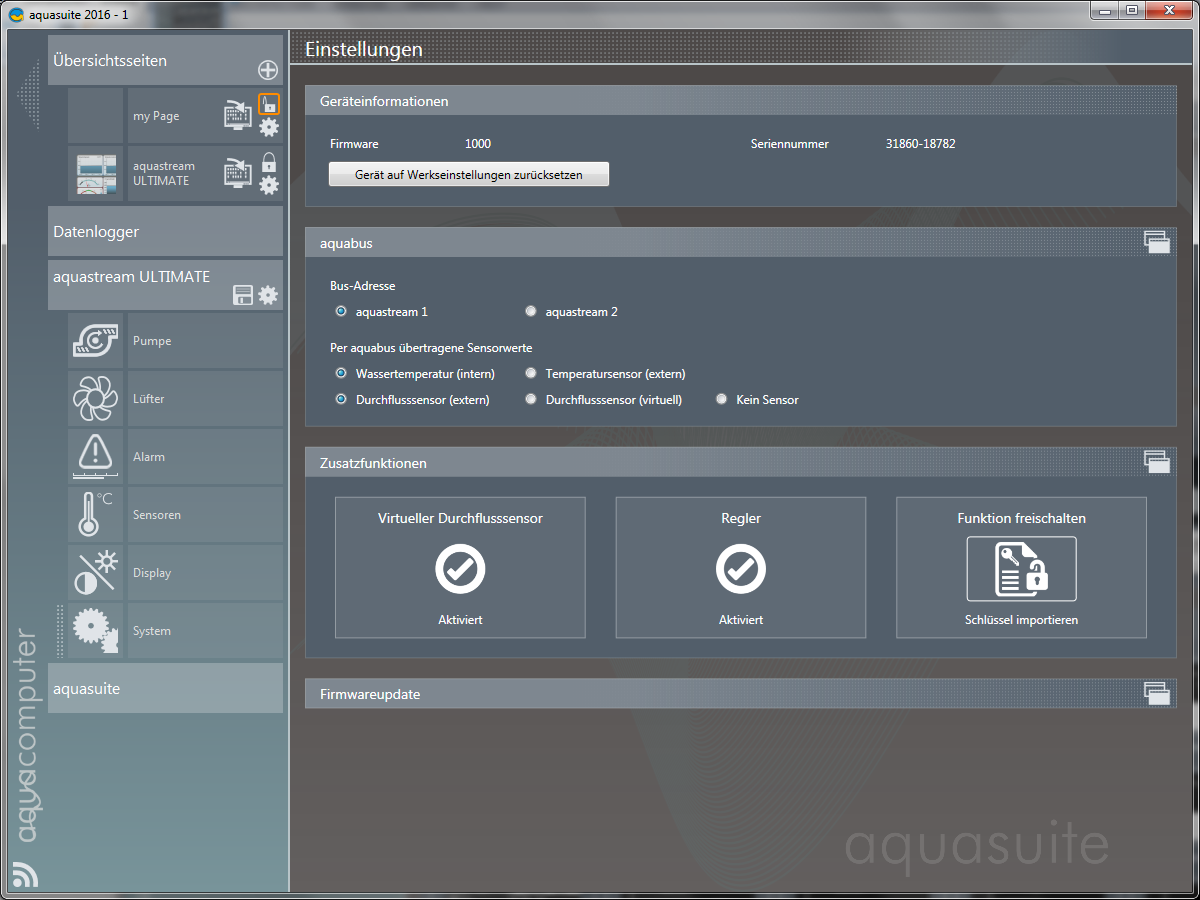Click the System gears icon
Viewport: 1200px width, 900px height.
pos(96,631)
